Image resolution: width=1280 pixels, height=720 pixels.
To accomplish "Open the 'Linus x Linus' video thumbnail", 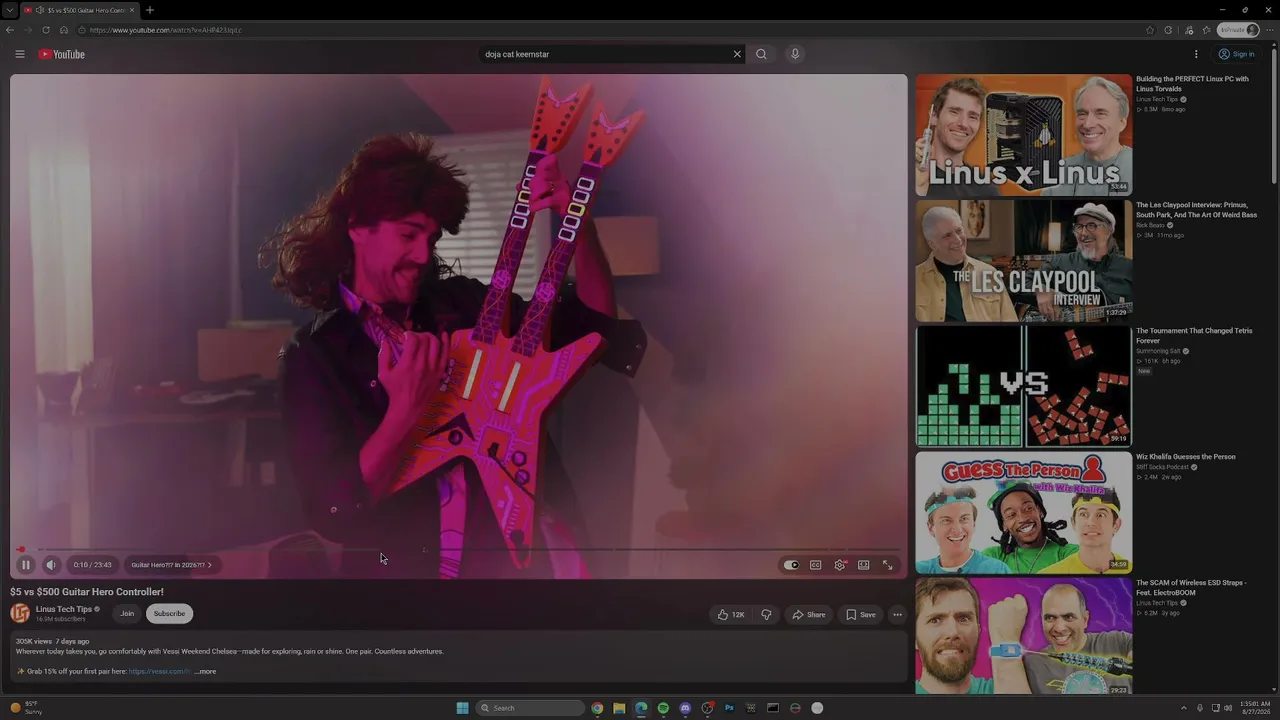I will point(1023,135).
